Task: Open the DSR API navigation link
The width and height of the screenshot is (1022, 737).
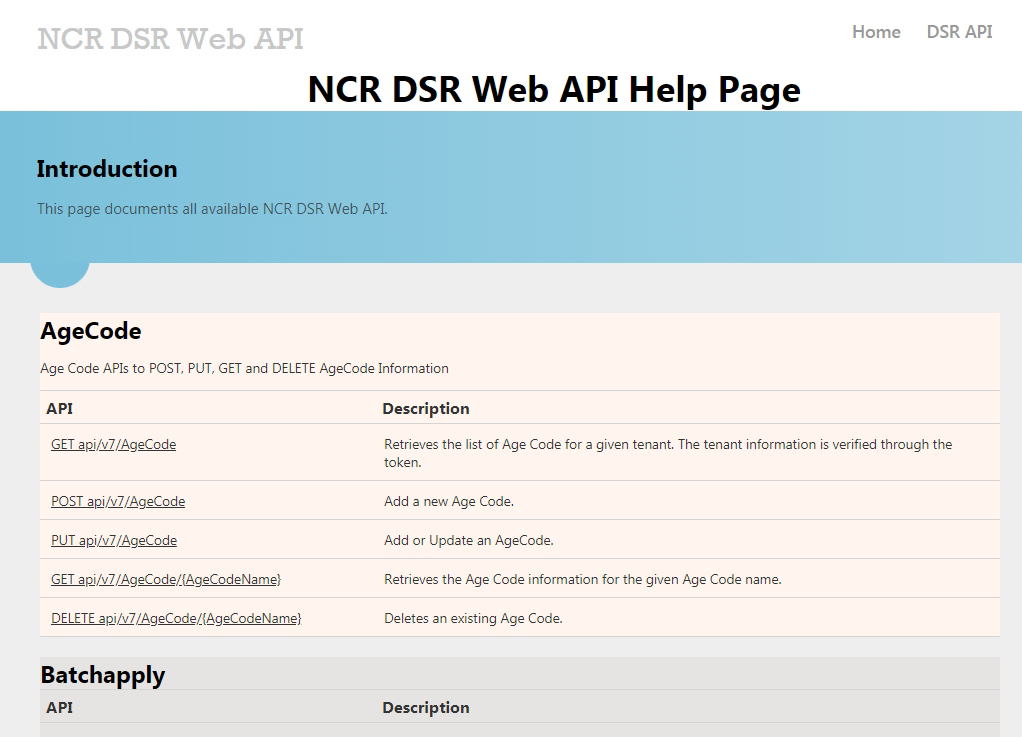Action: click(959, 32)
